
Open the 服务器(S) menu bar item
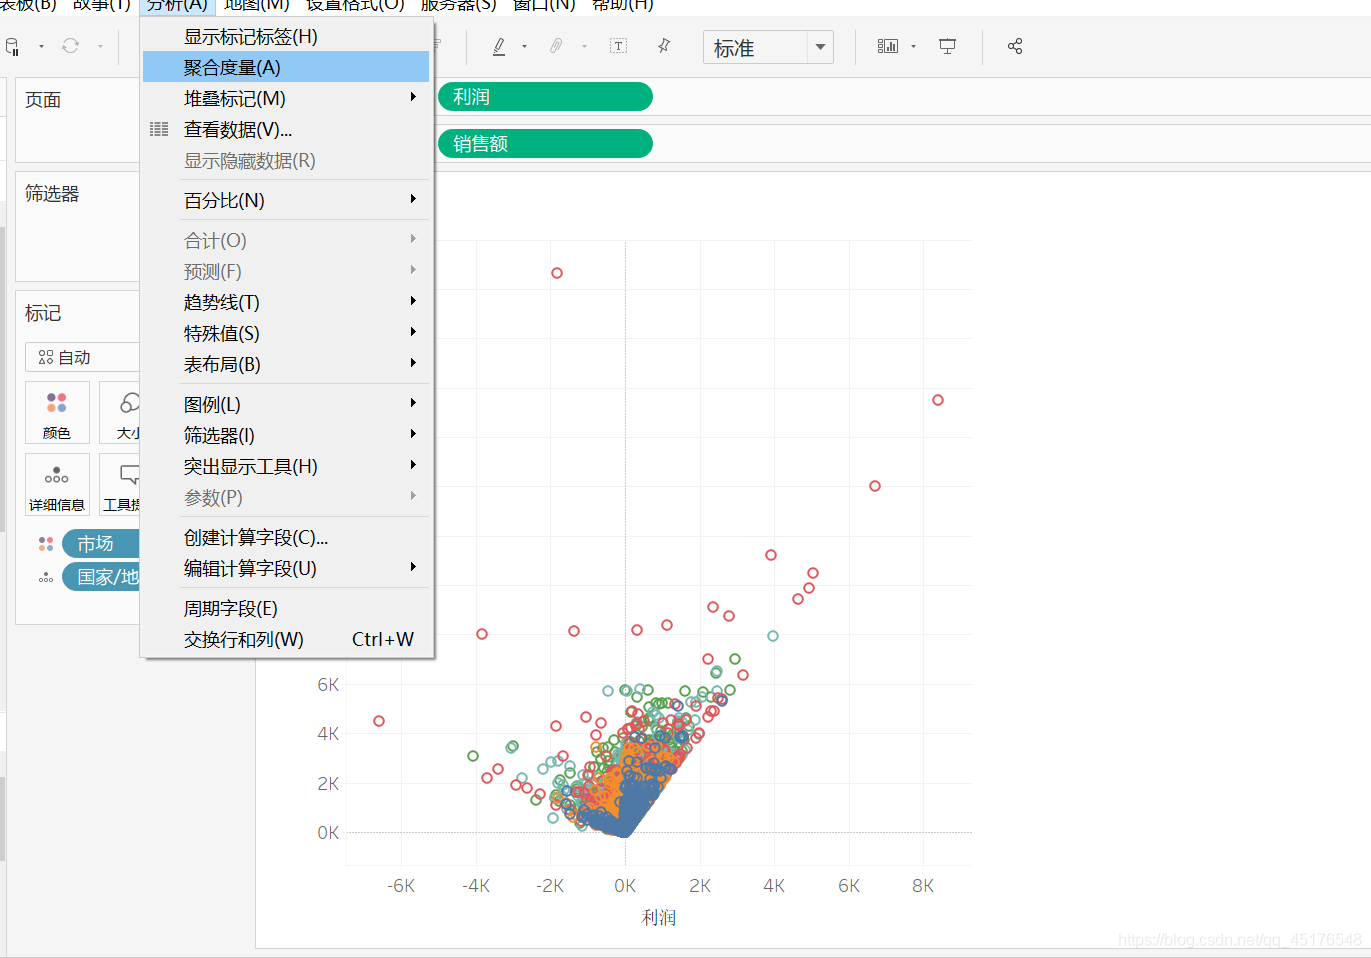pos(458,5)
